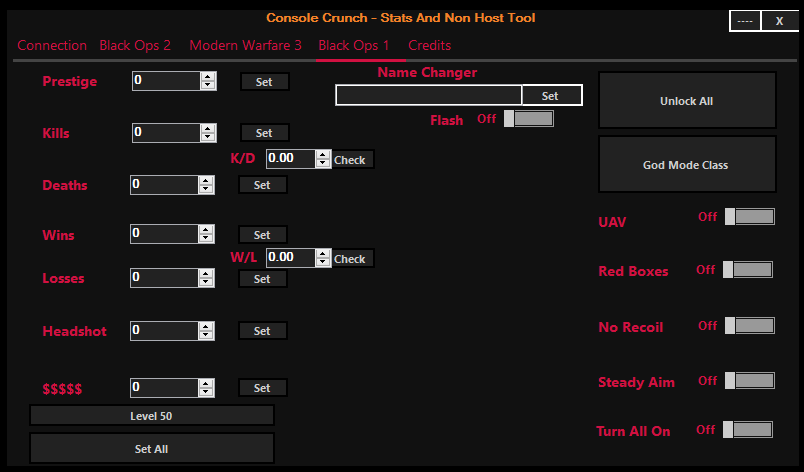The height and width of the screenshot is (472, 804).
Task: Click Check beside the W/L value
Action: (353, 258)
